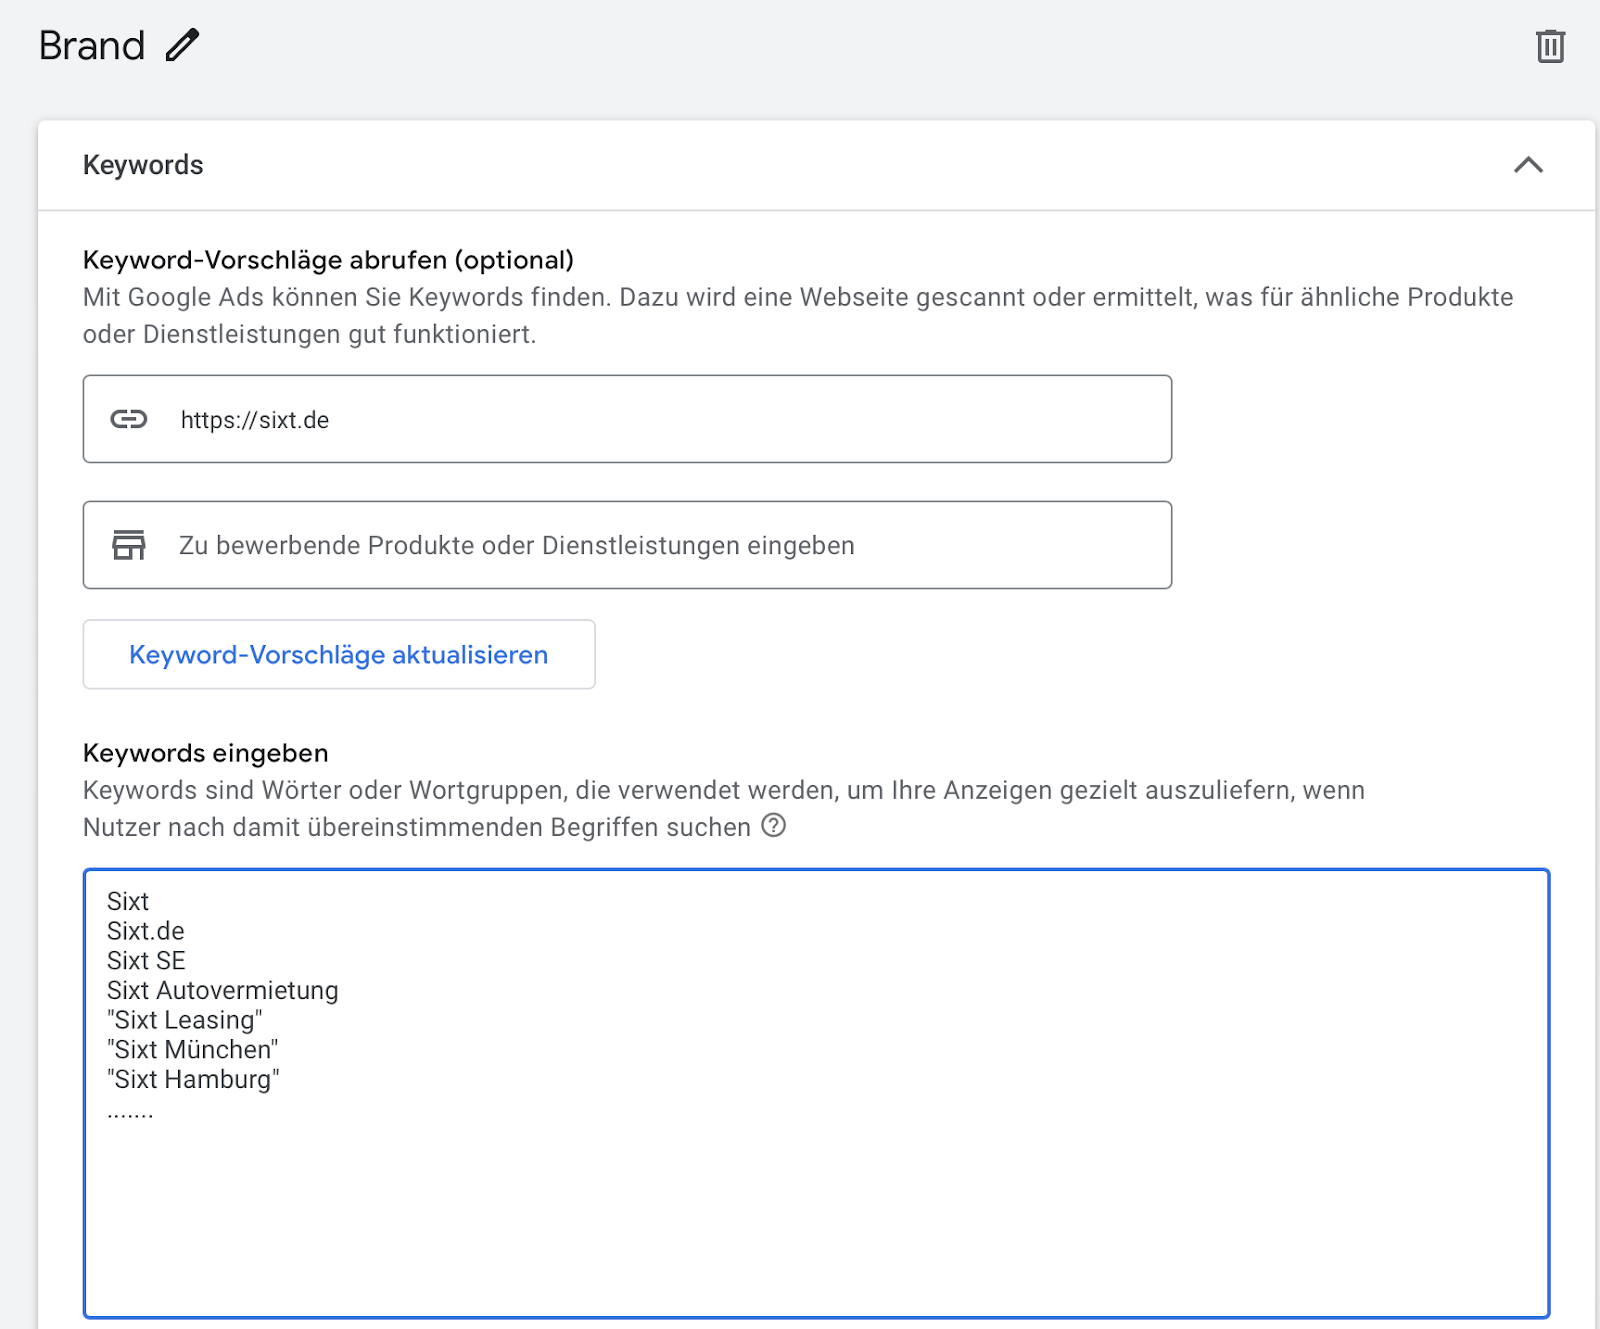The image size is (1600, 1329).
Task: Click Keyword-Vorschläge aktualisieren button
Action: tap(339, 654)
